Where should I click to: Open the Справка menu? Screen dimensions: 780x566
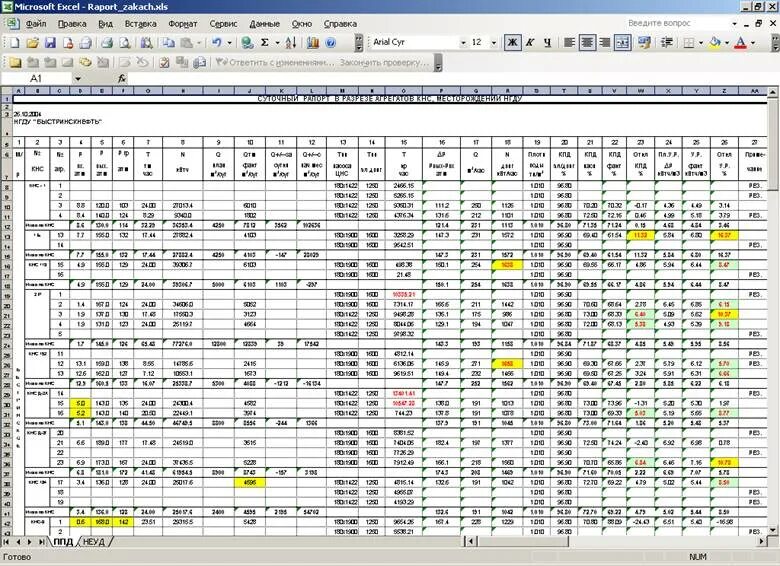[340, 23]
